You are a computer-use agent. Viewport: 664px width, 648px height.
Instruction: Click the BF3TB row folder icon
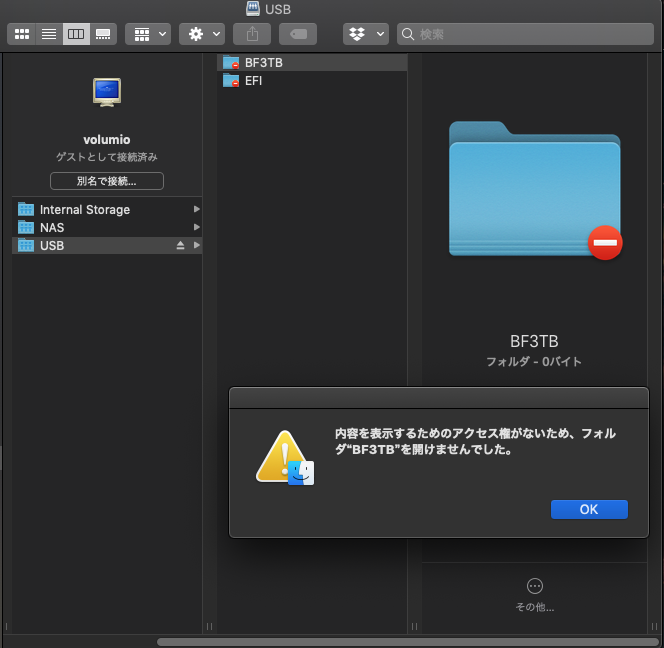[x=231, y=62]
